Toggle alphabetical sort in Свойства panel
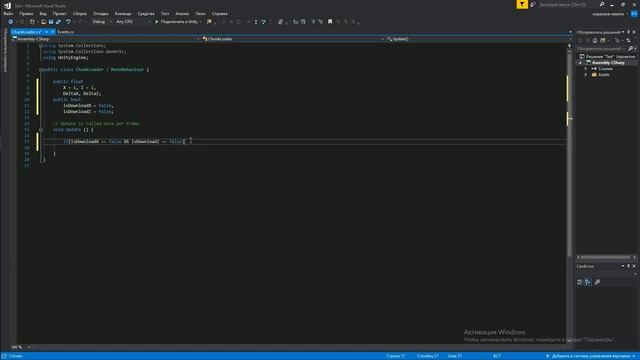The height and width of the screenshot is (360, 640). coord(588,282)
